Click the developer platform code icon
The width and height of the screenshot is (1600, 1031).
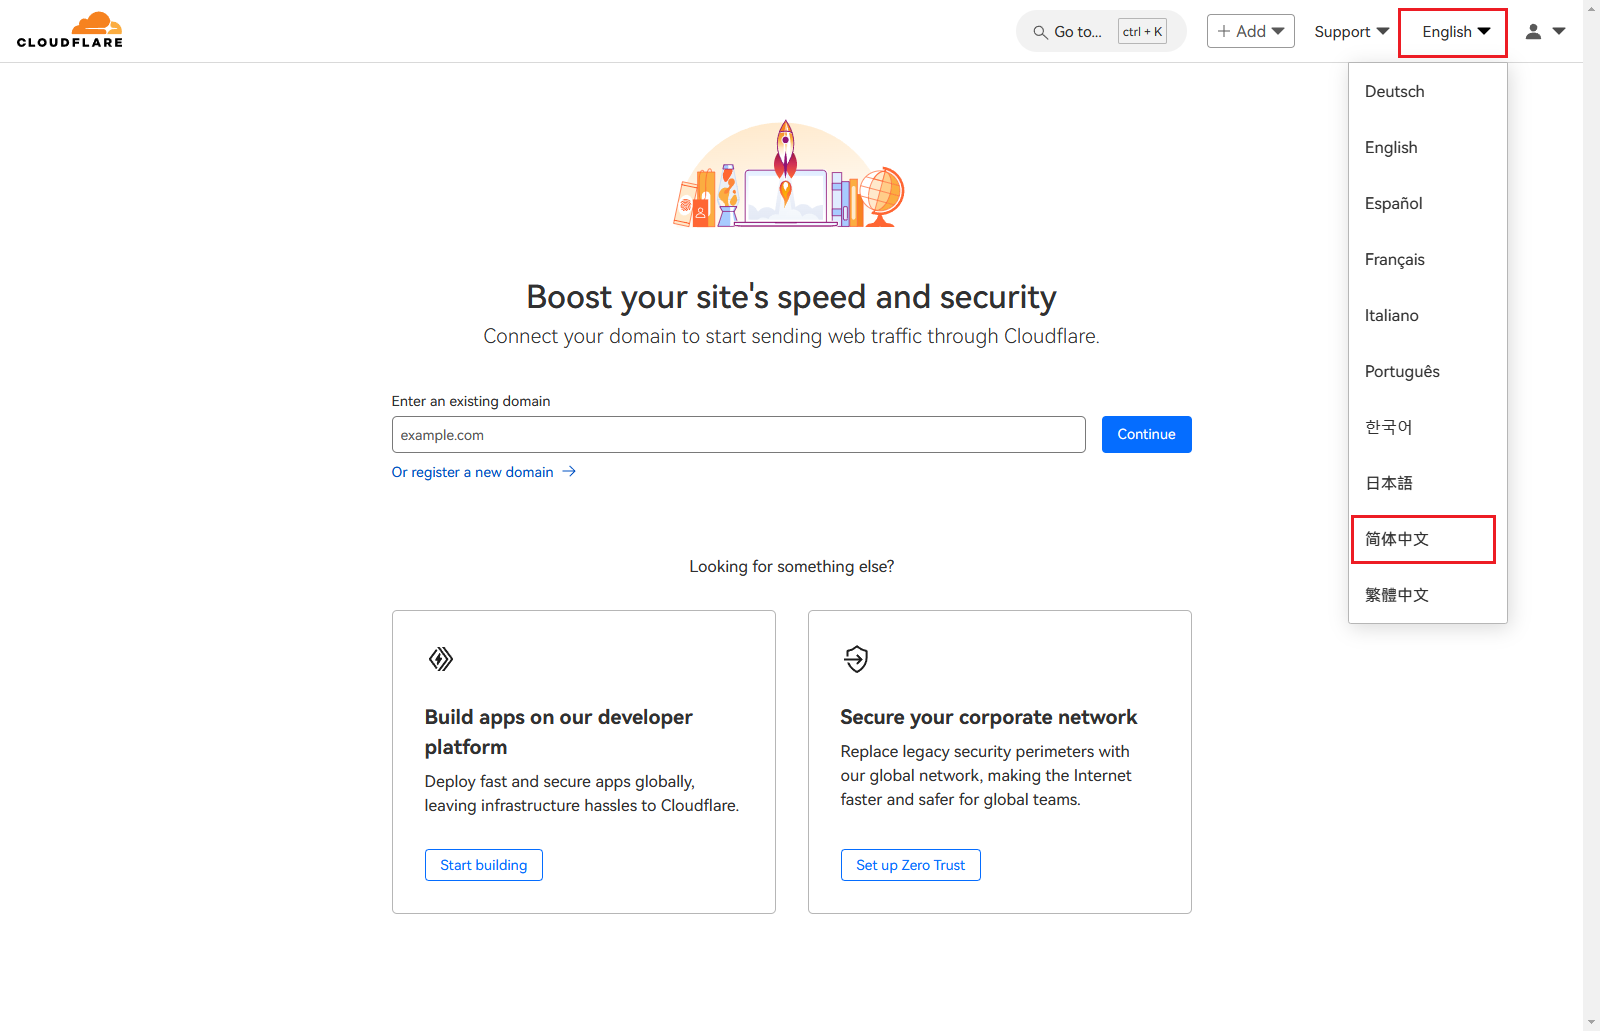440,659
